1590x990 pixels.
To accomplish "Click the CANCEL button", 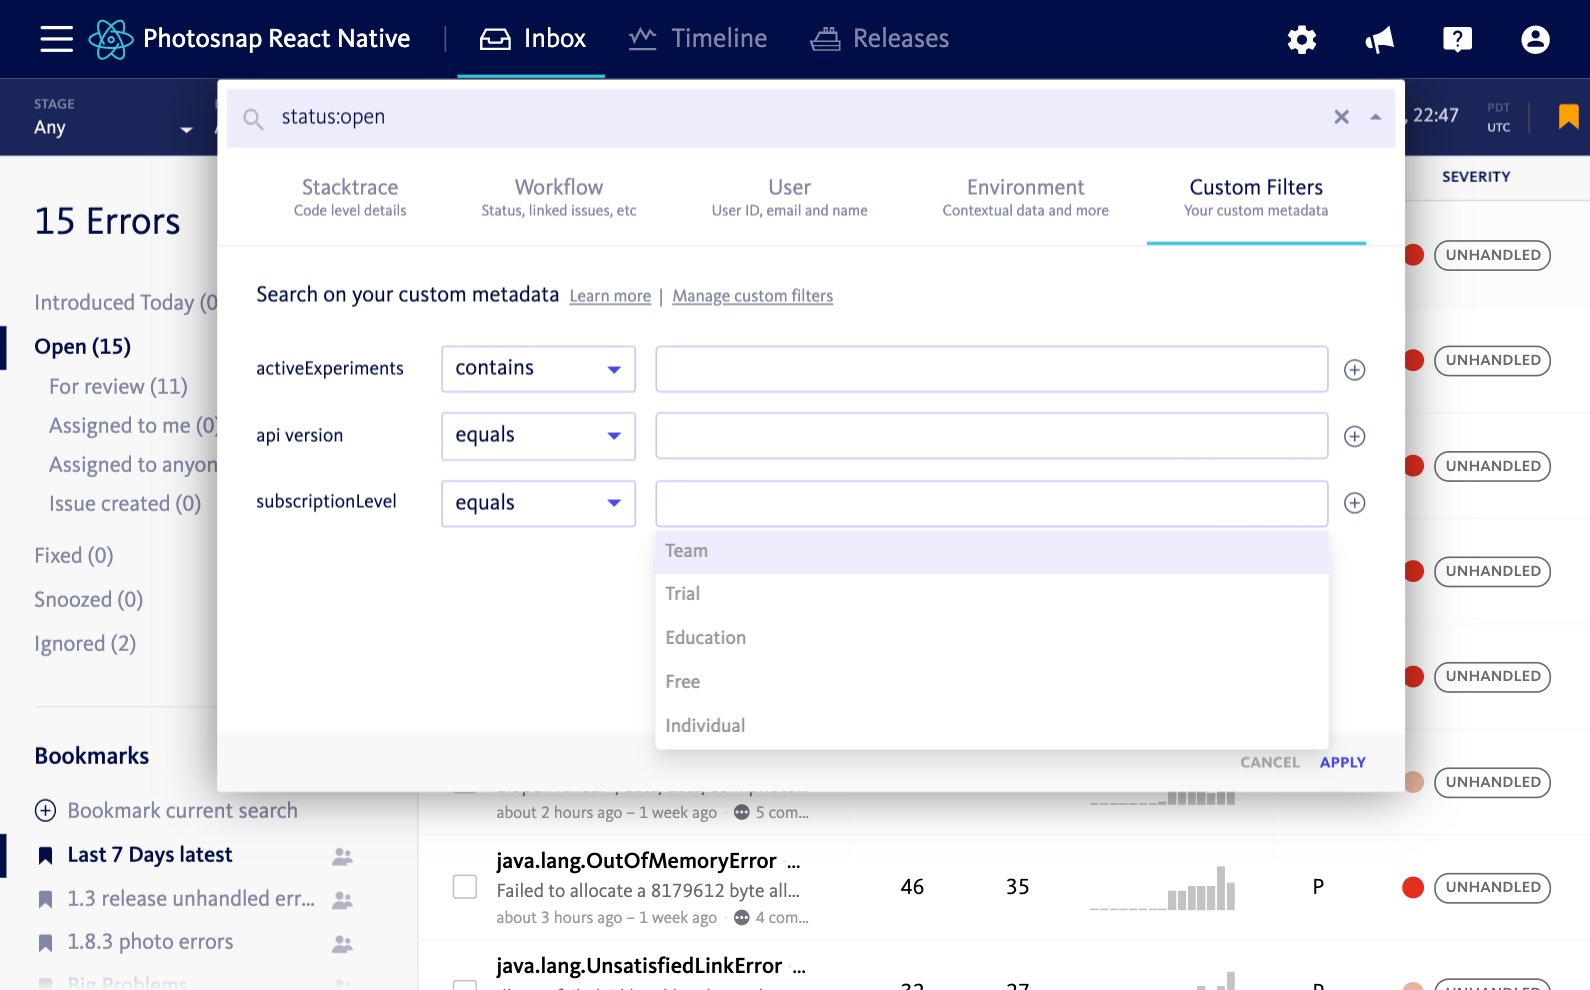I will pyautogui.click(x=1269, y=762).
